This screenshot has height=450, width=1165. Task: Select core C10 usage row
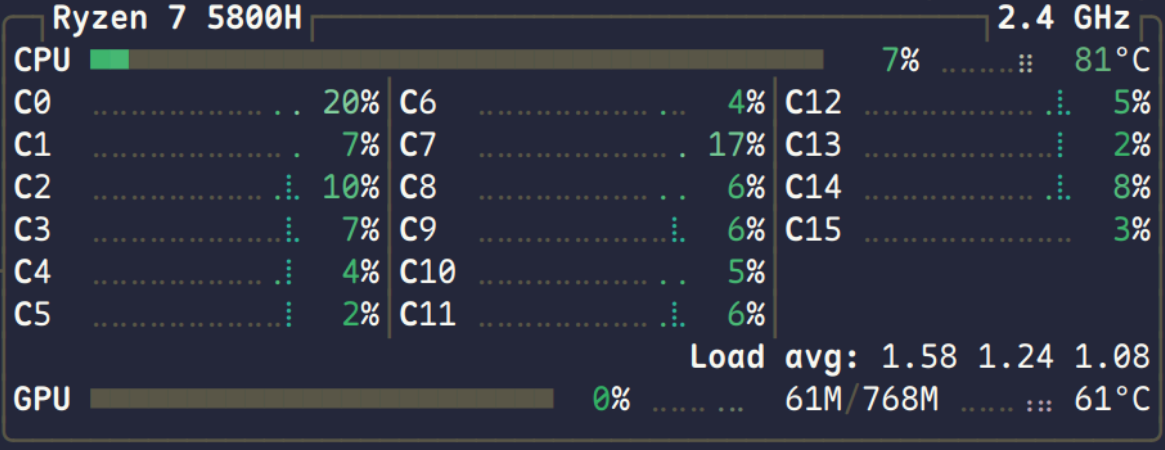(x=582, y=272)
